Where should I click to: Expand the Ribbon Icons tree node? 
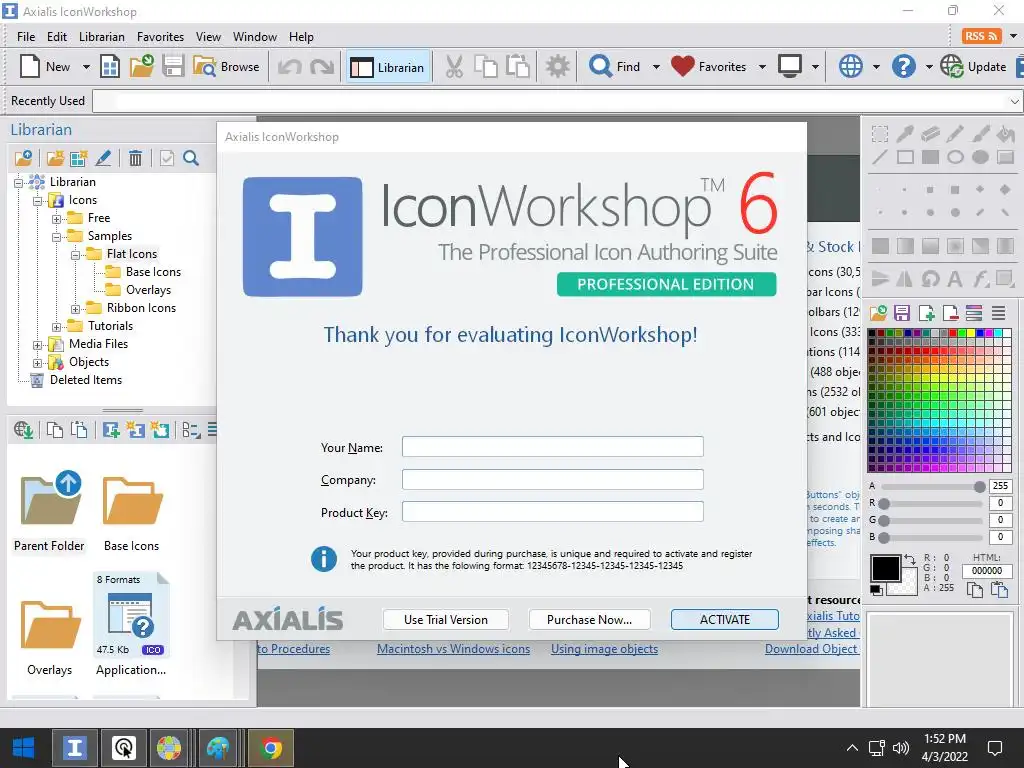coord(76,309)
